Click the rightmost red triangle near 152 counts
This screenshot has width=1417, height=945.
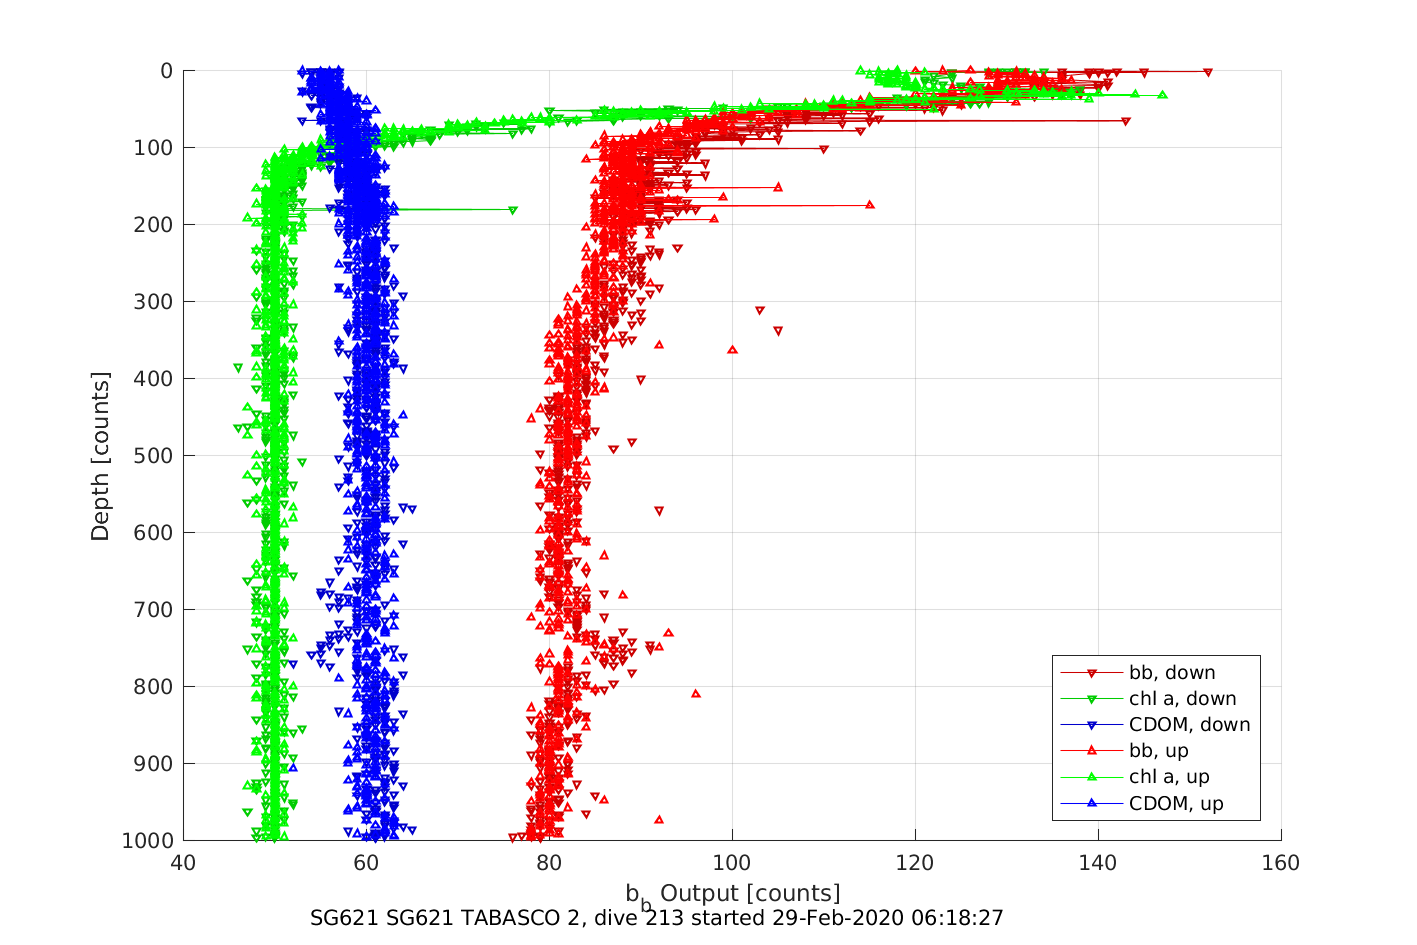(1208, 72)
